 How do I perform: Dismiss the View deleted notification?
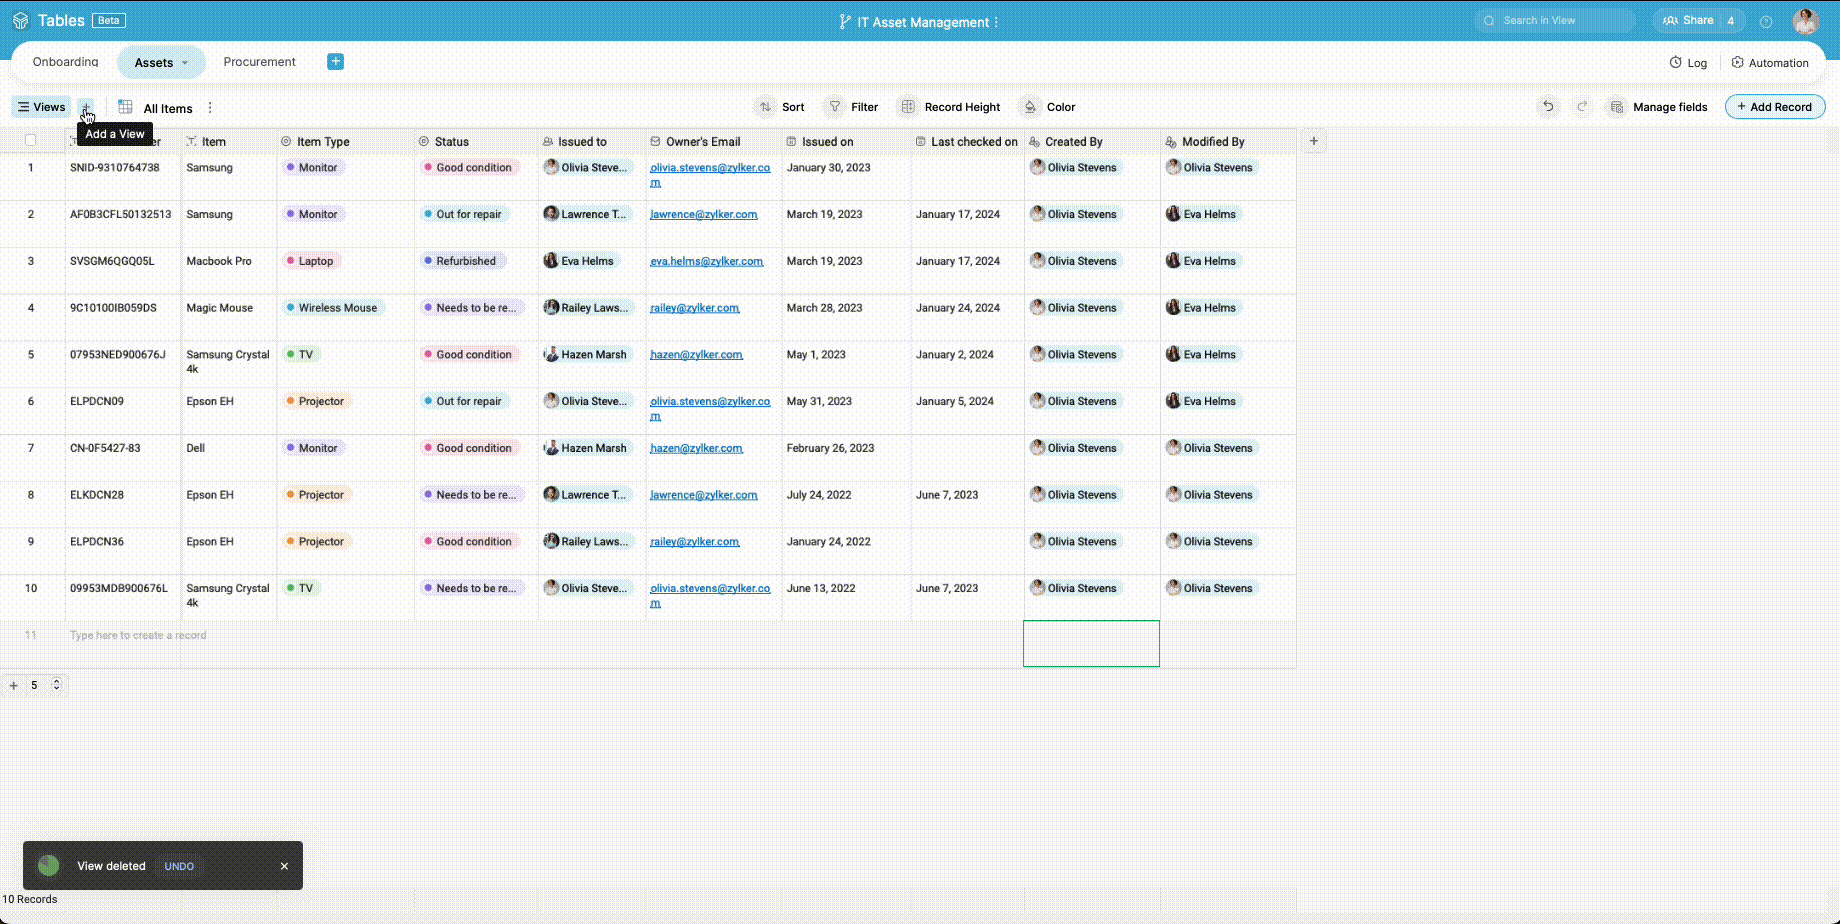pos(284,867)
